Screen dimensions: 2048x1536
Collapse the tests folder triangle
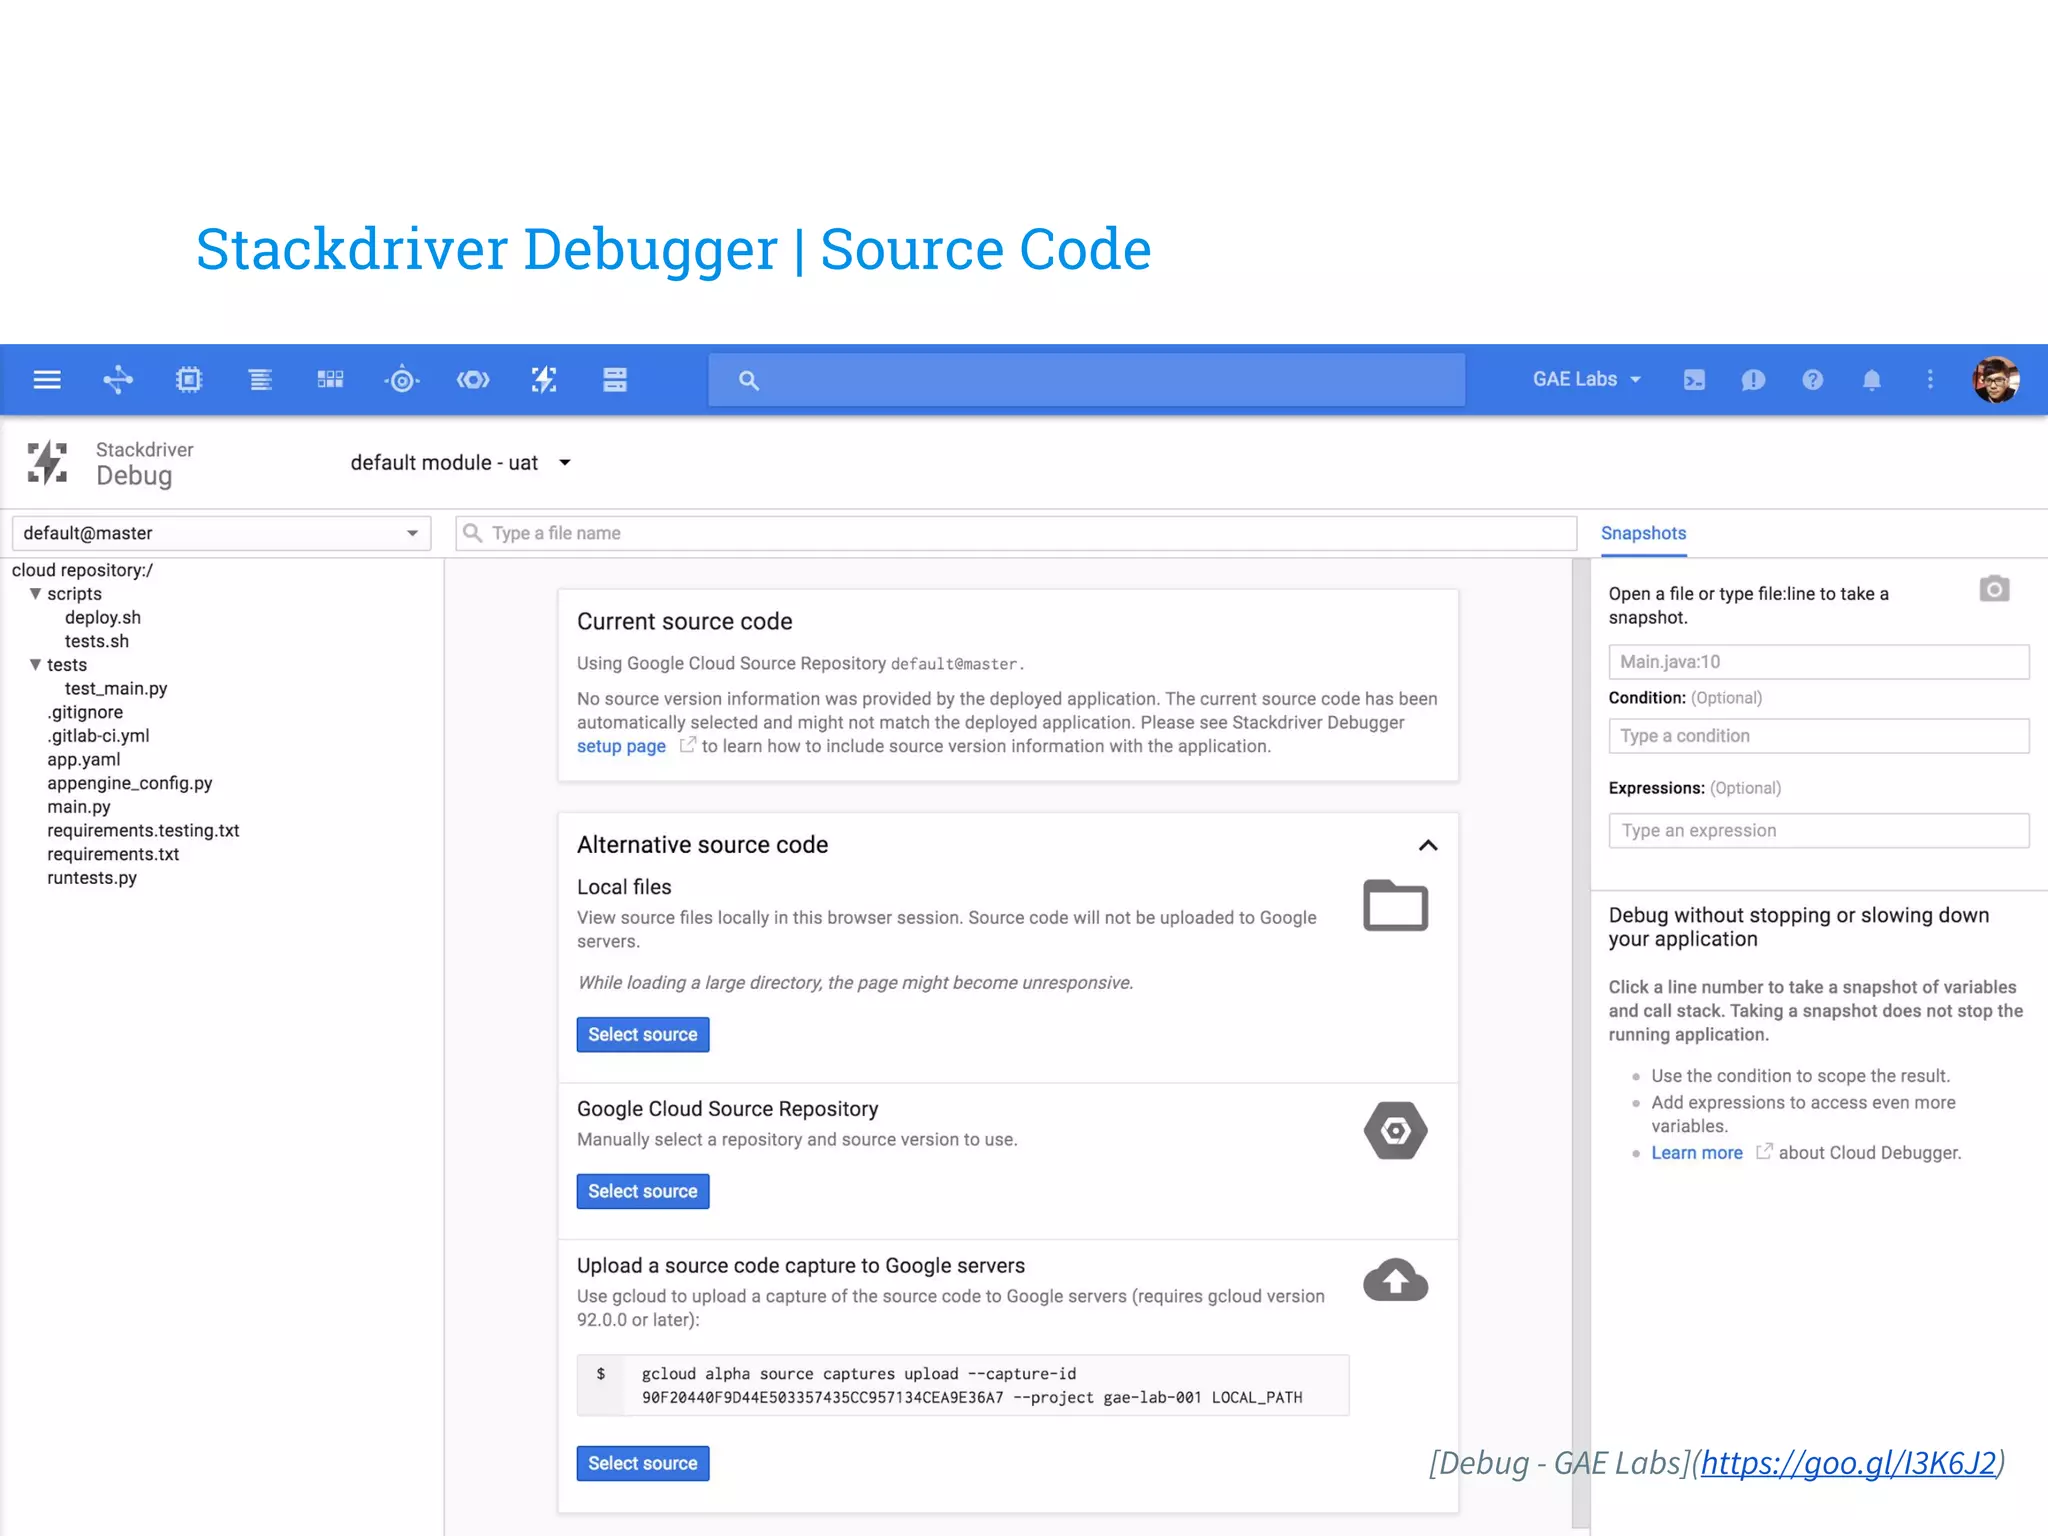(x=35, y=665)
